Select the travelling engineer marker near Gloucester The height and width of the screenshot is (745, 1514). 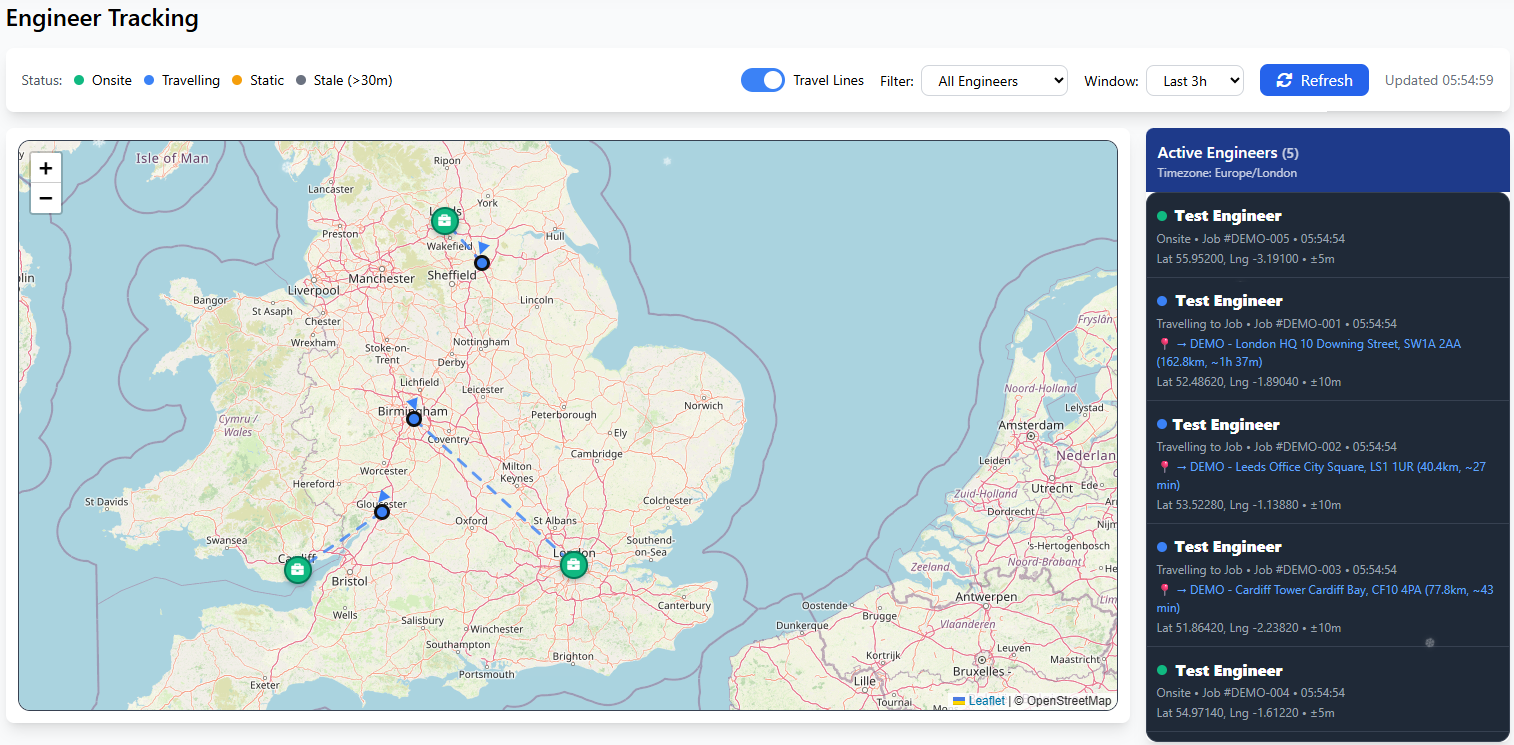[x=382, y=512]
